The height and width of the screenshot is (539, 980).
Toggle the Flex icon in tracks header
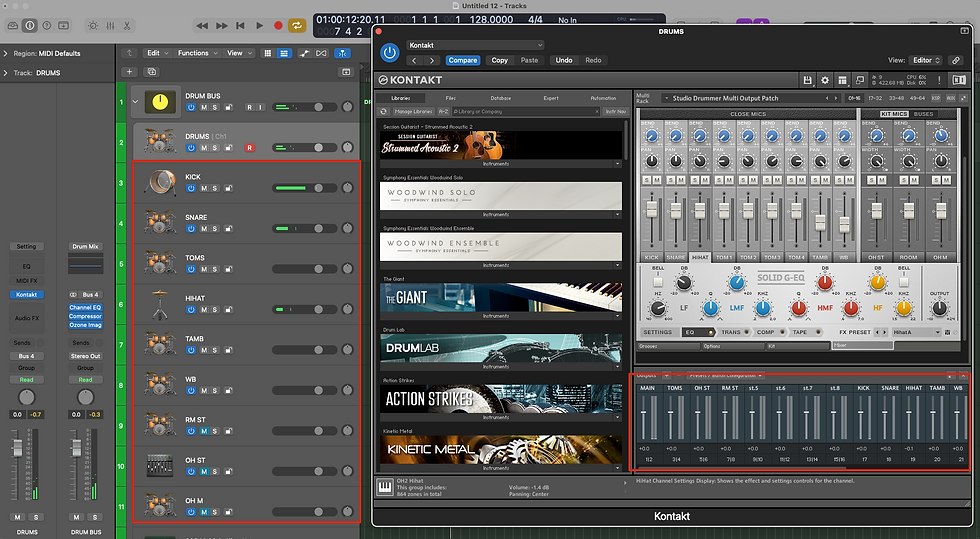click(x=321, y=53)
